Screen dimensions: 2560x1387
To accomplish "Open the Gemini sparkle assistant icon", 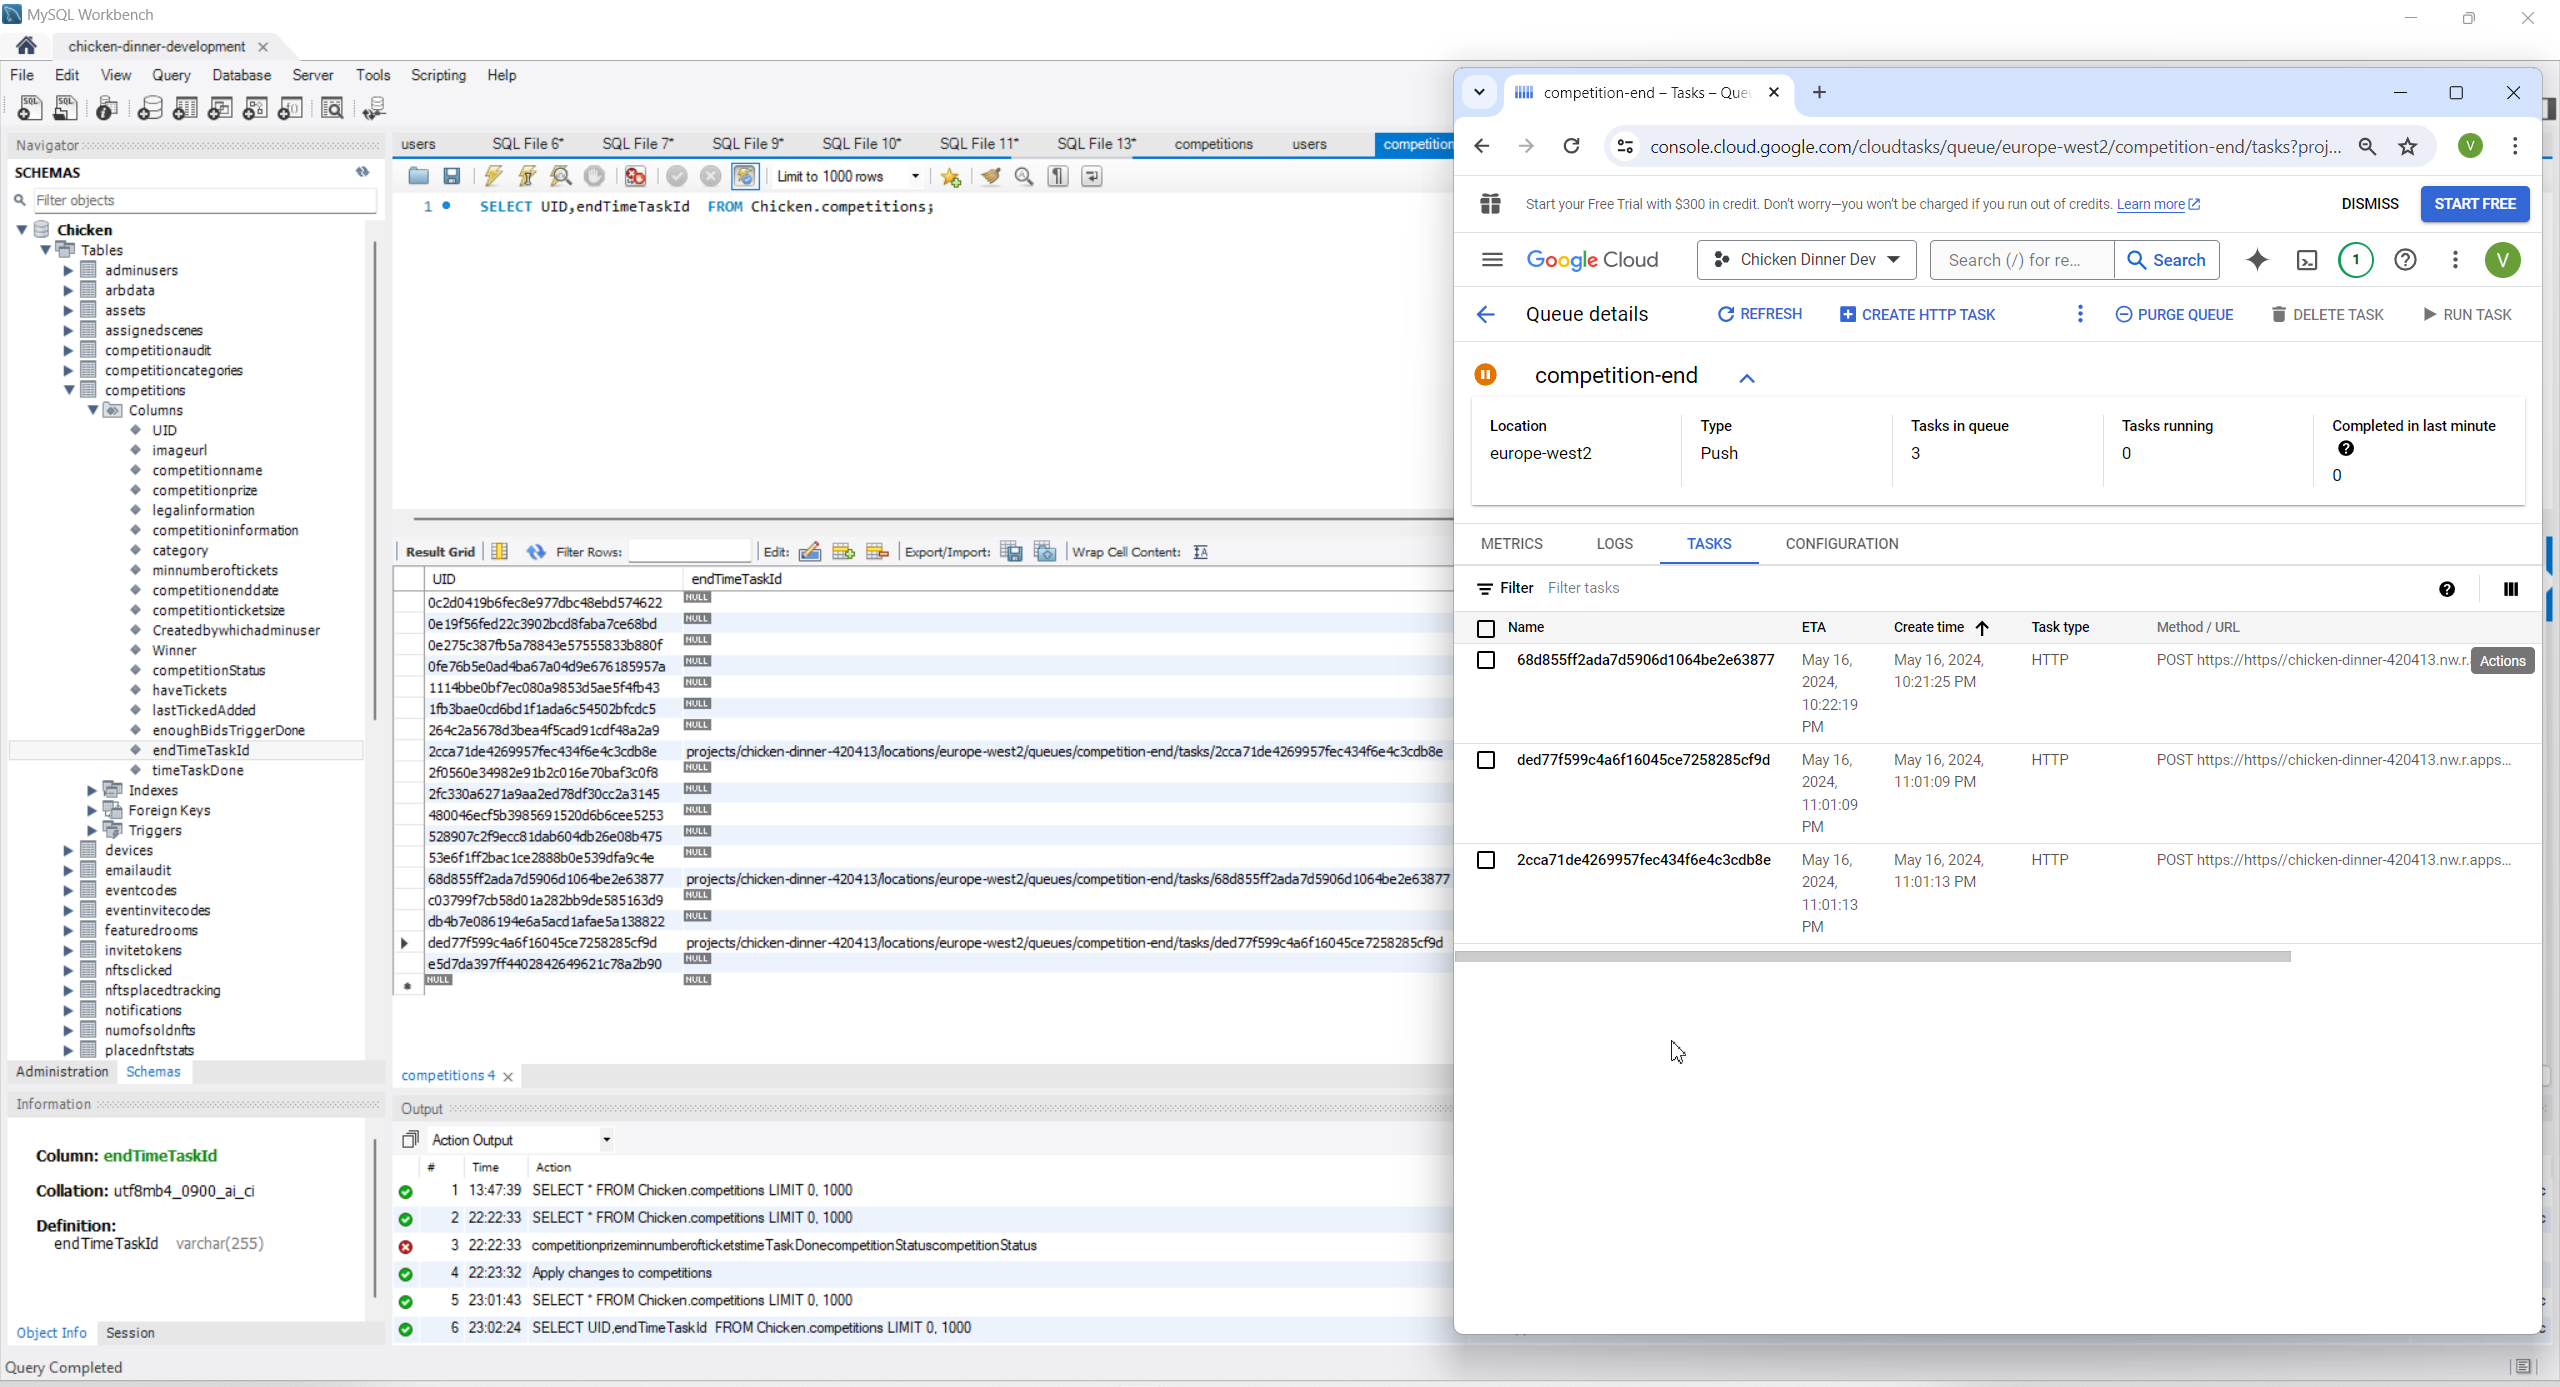I will pos(2257,260).
